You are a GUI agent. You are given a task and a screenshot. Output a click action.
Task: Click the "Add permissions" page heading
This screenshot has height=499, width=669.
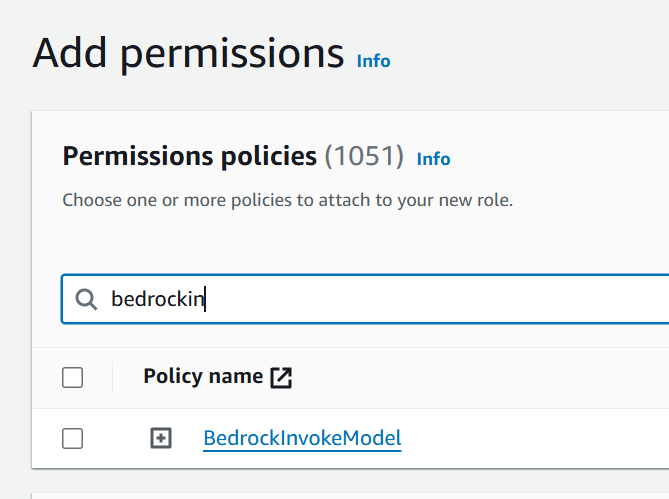[188, 52]
